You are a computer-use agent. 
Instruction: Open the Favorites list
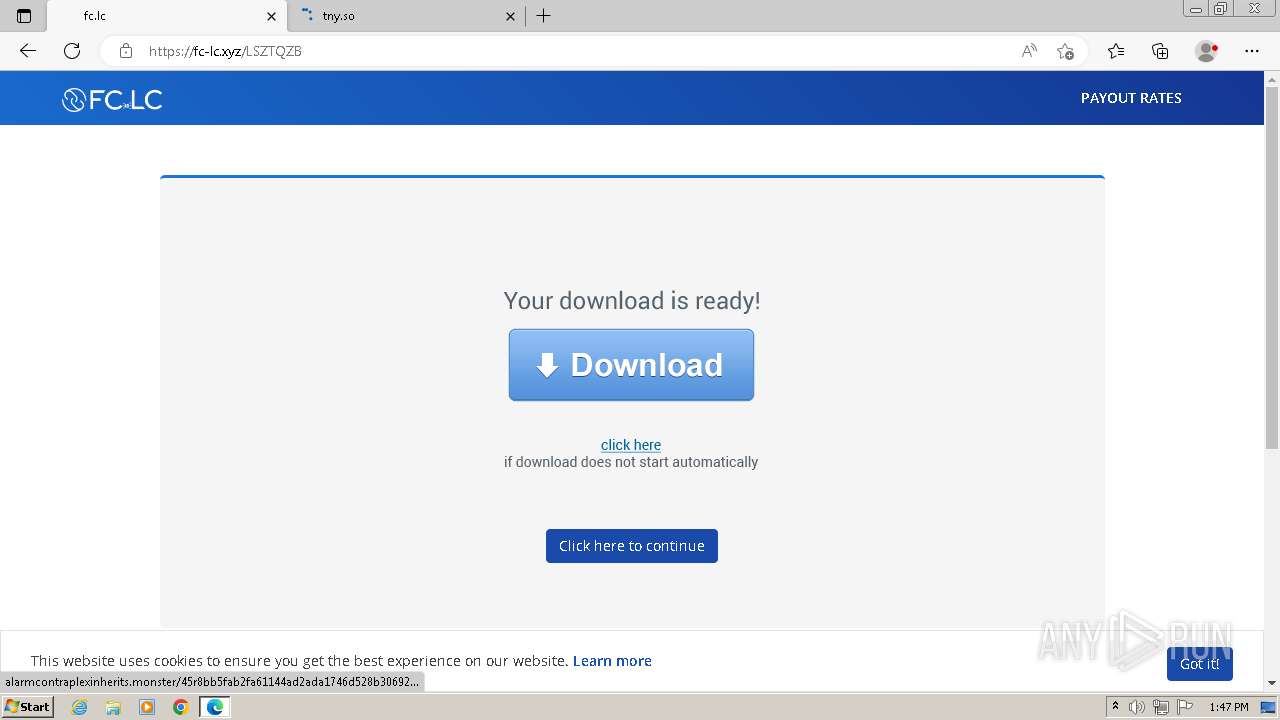tap(1116, 51)
